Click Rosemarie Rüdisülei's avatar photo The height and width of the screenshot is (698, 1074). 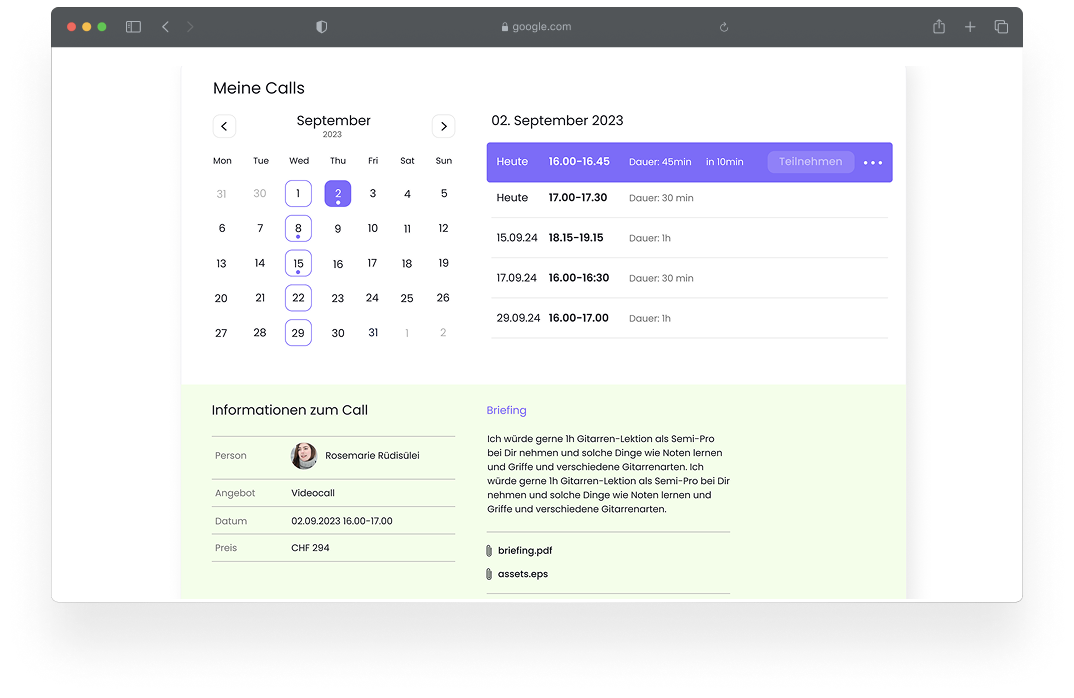(304, 456)
